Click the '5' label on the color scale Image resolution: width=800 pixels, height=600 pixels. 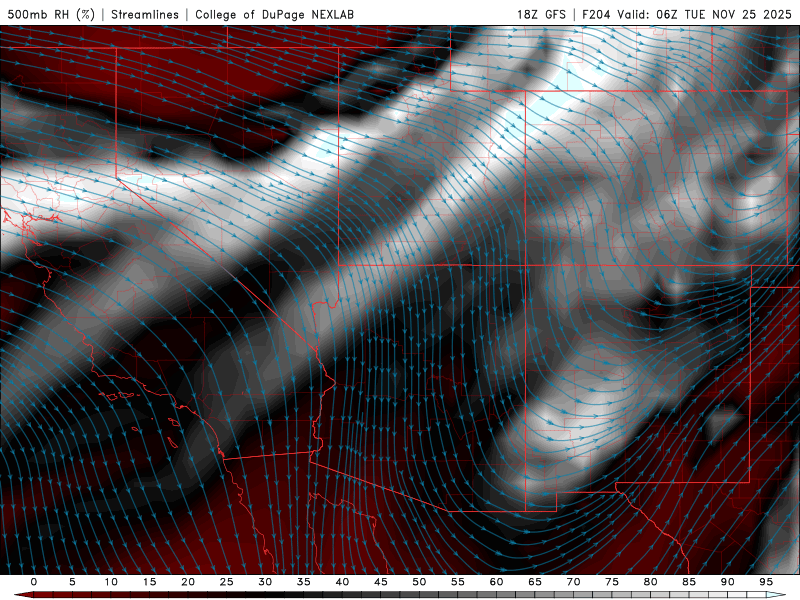[x=72, y=582]
